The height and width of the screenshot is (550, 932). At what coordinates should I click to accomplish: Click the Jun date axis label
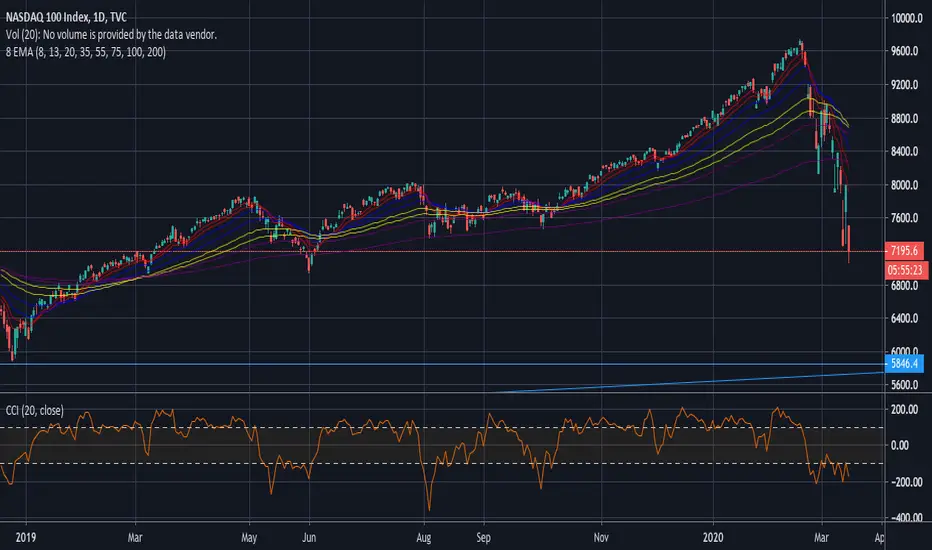tap(308, 537)
